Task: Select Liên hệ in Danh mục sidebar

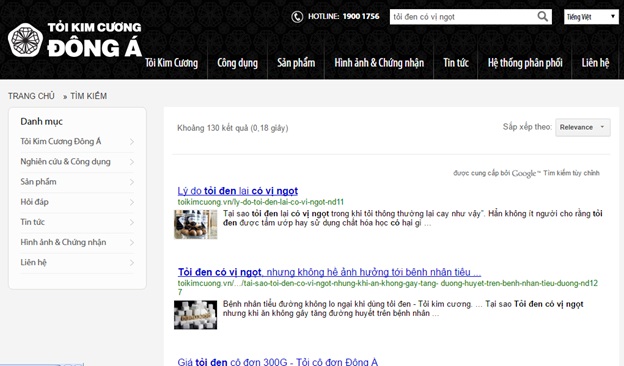Action: [x=33, y=263]
